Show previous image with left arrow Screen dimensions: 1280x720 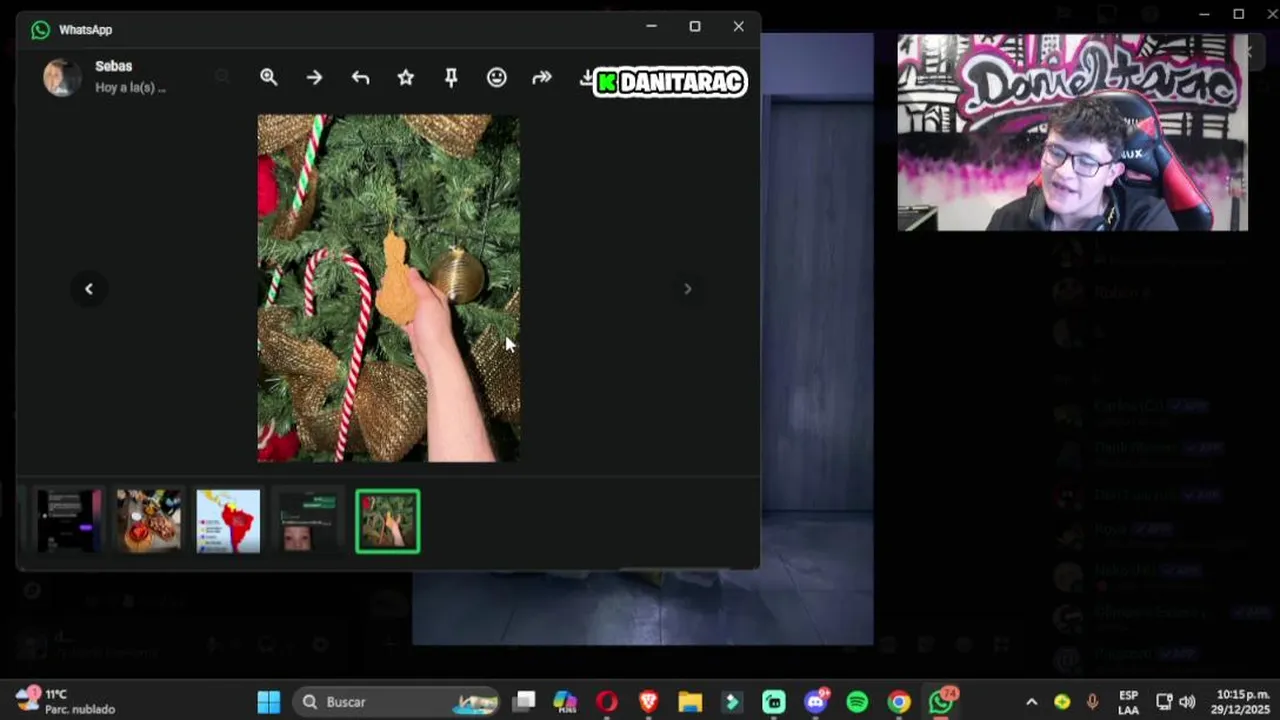click(89, 289)
